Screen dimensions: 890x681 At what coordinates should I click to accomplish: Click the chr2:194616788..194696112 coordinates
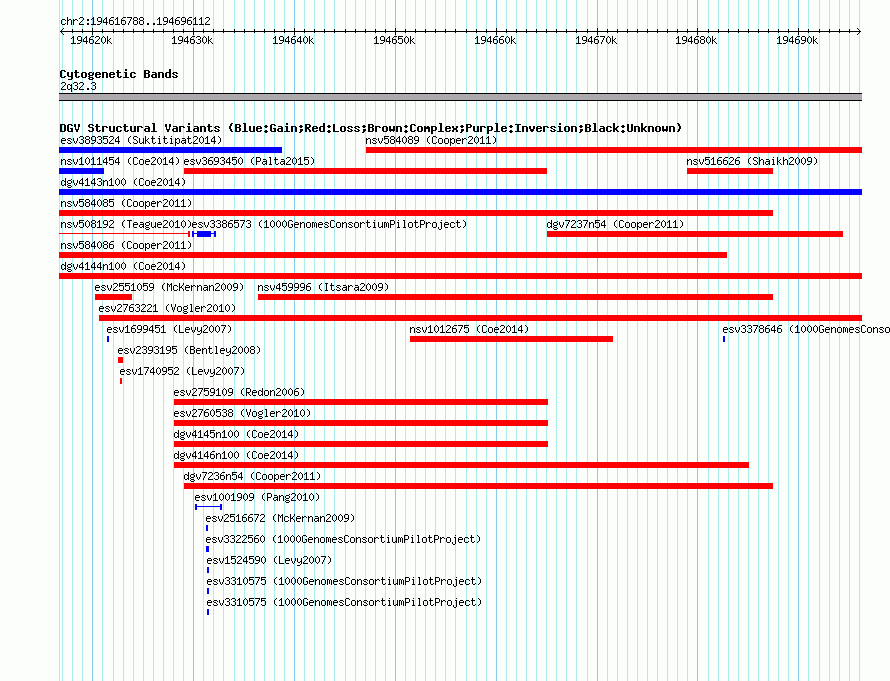click(x=135, y=21)
